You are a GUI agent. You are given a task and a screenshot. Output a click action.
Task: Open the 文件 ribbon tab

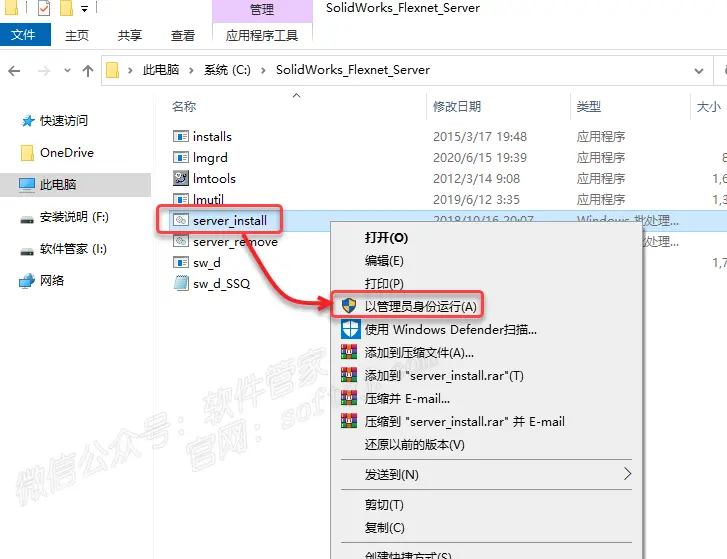25,35
